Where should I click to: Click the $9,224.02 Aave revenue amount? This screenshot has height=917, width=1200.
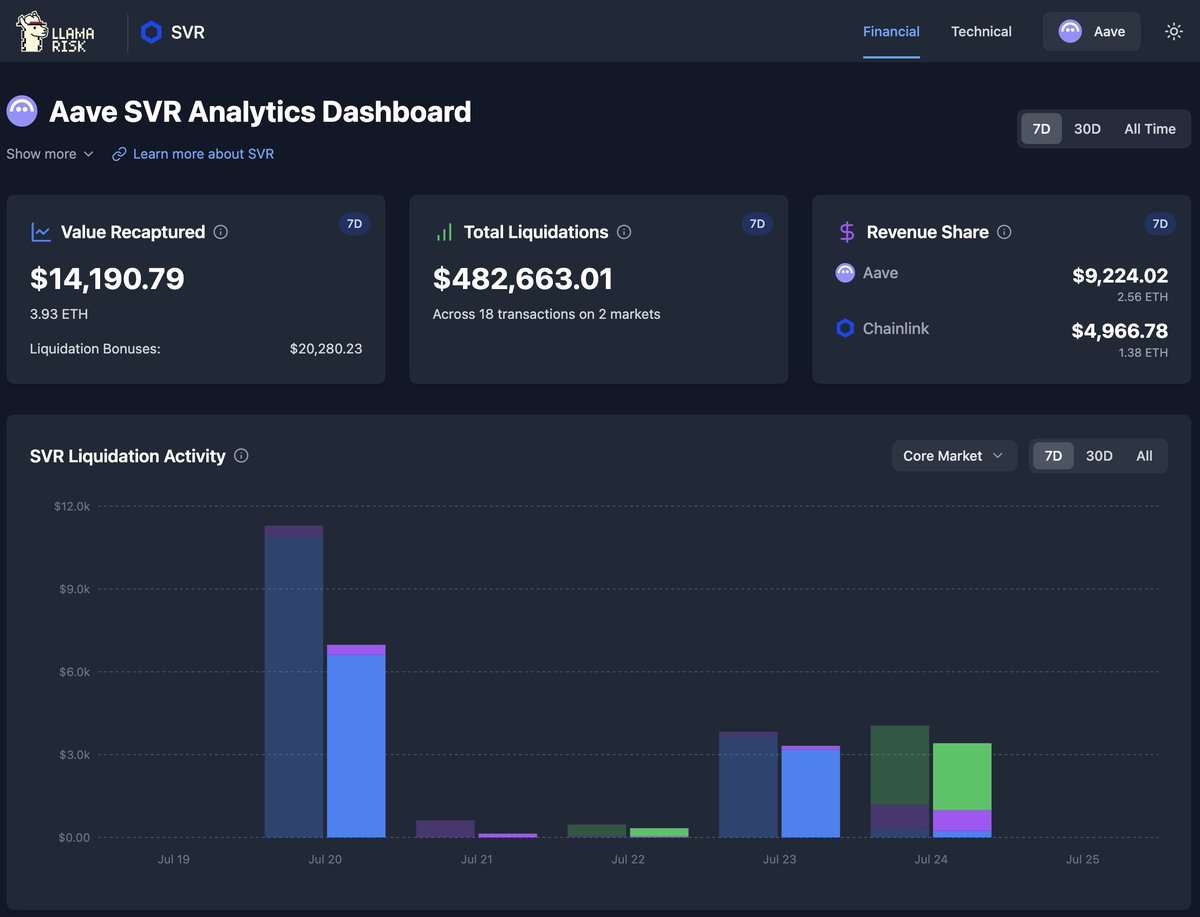click(x=1120, y=275)
